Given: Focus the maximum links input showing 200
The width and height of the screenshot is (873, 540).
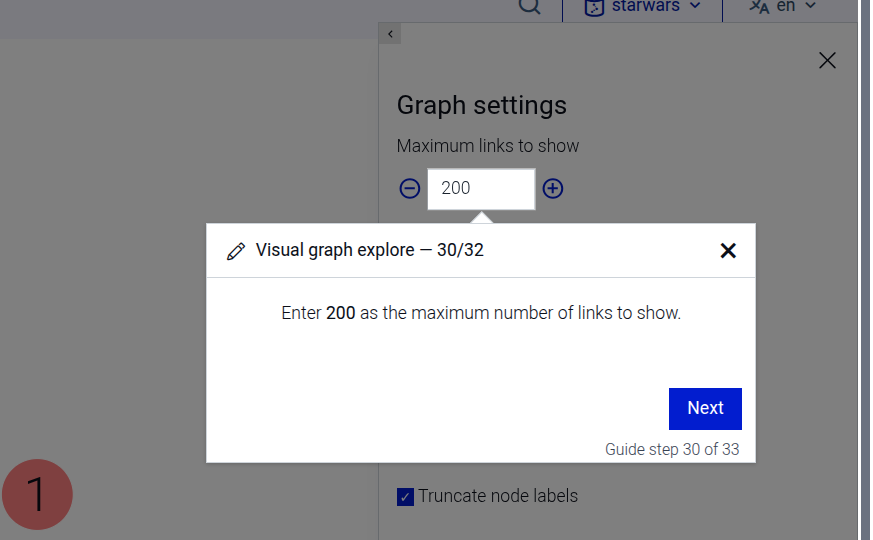Looking at the screenshot, I should tap(480, 188).
